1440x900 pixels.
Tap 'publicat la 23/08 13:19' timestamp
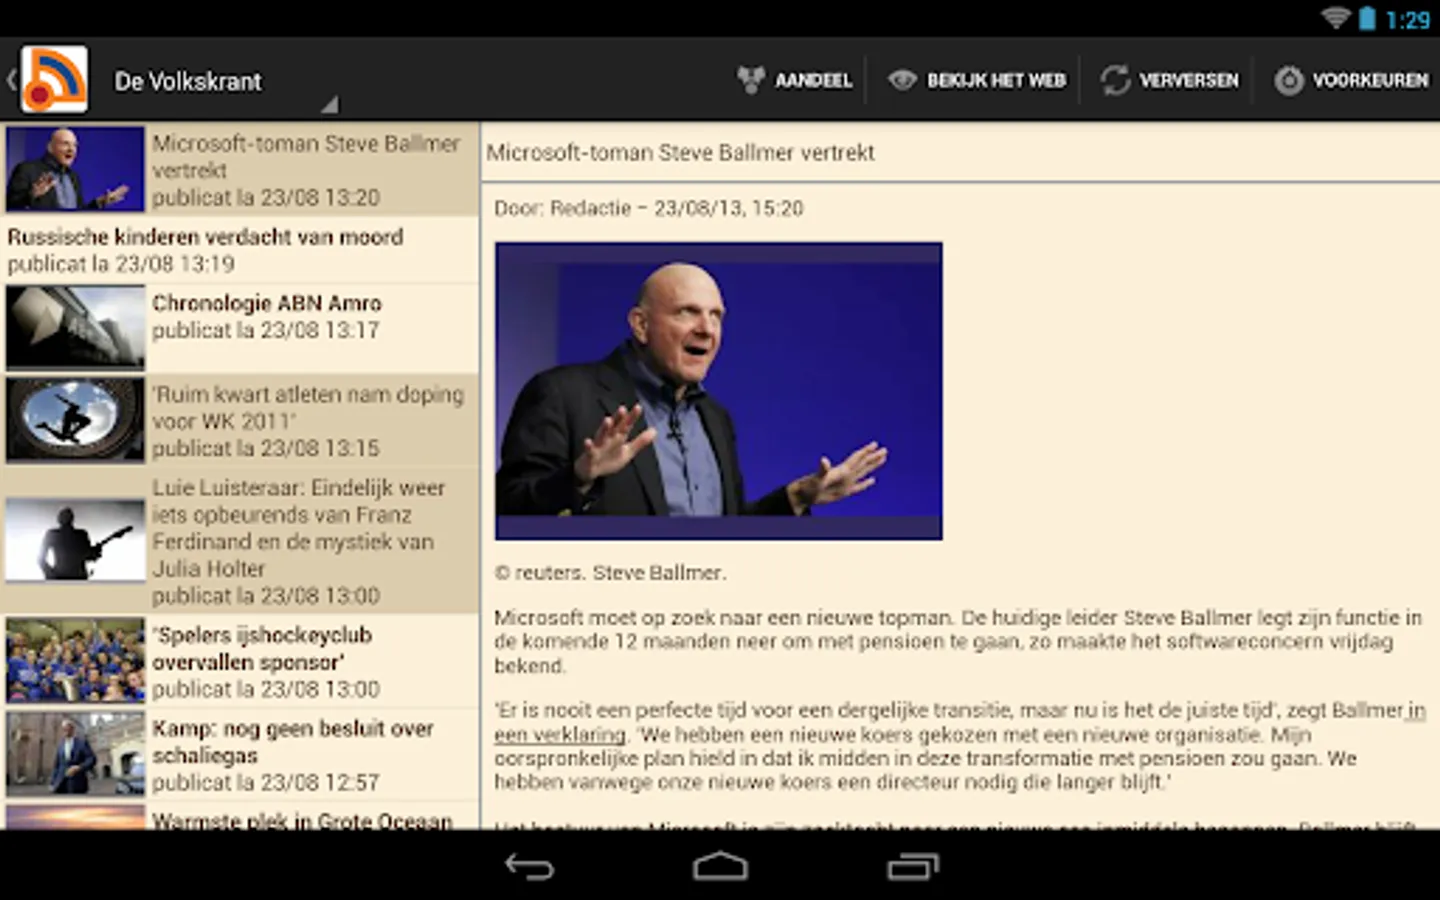121,264
